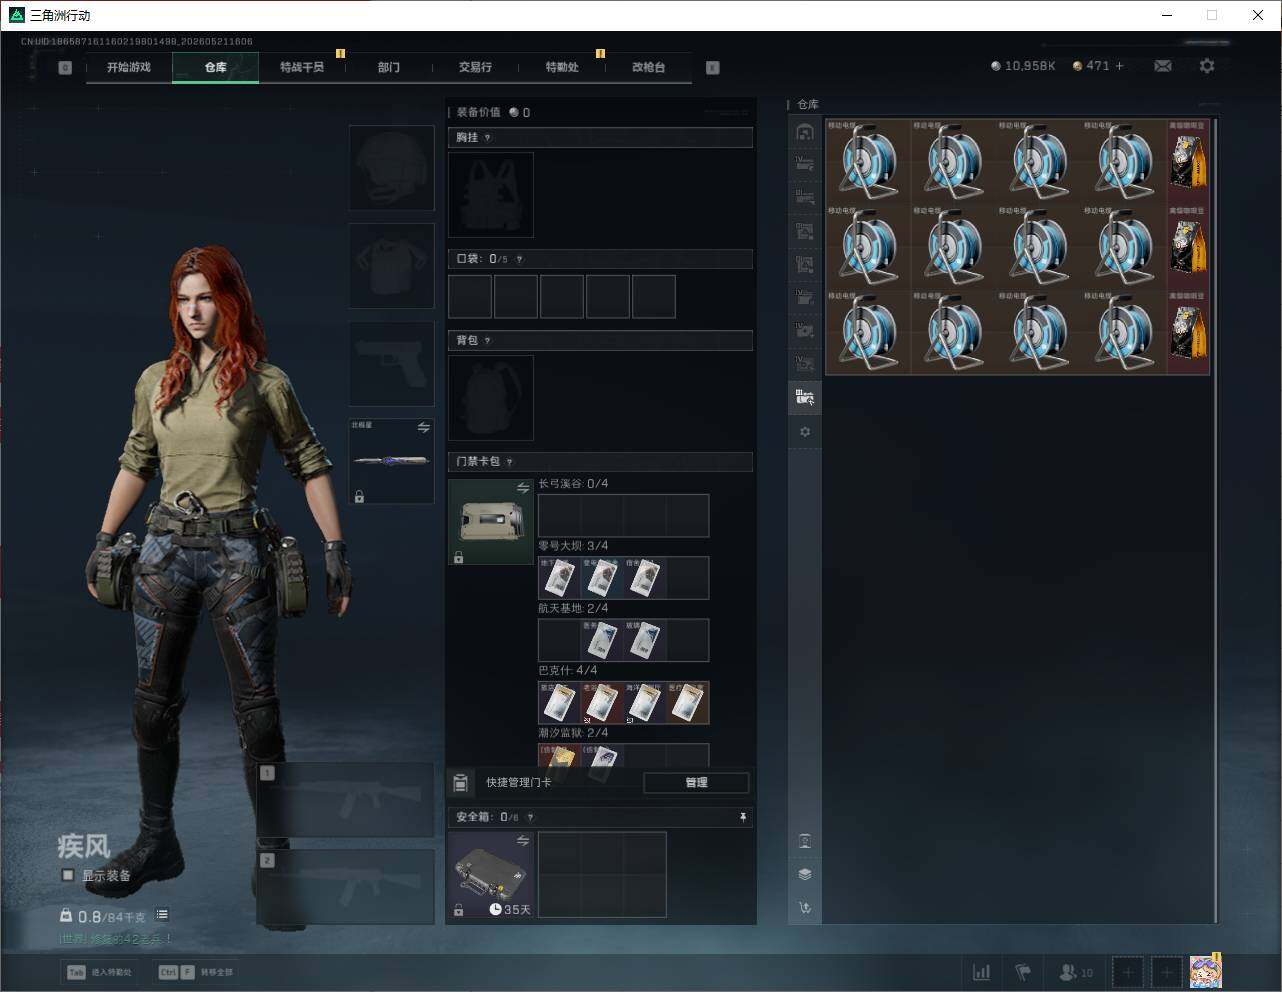Open the 特勤处 tab
1282x992 pixels.
tap(562, 67)
